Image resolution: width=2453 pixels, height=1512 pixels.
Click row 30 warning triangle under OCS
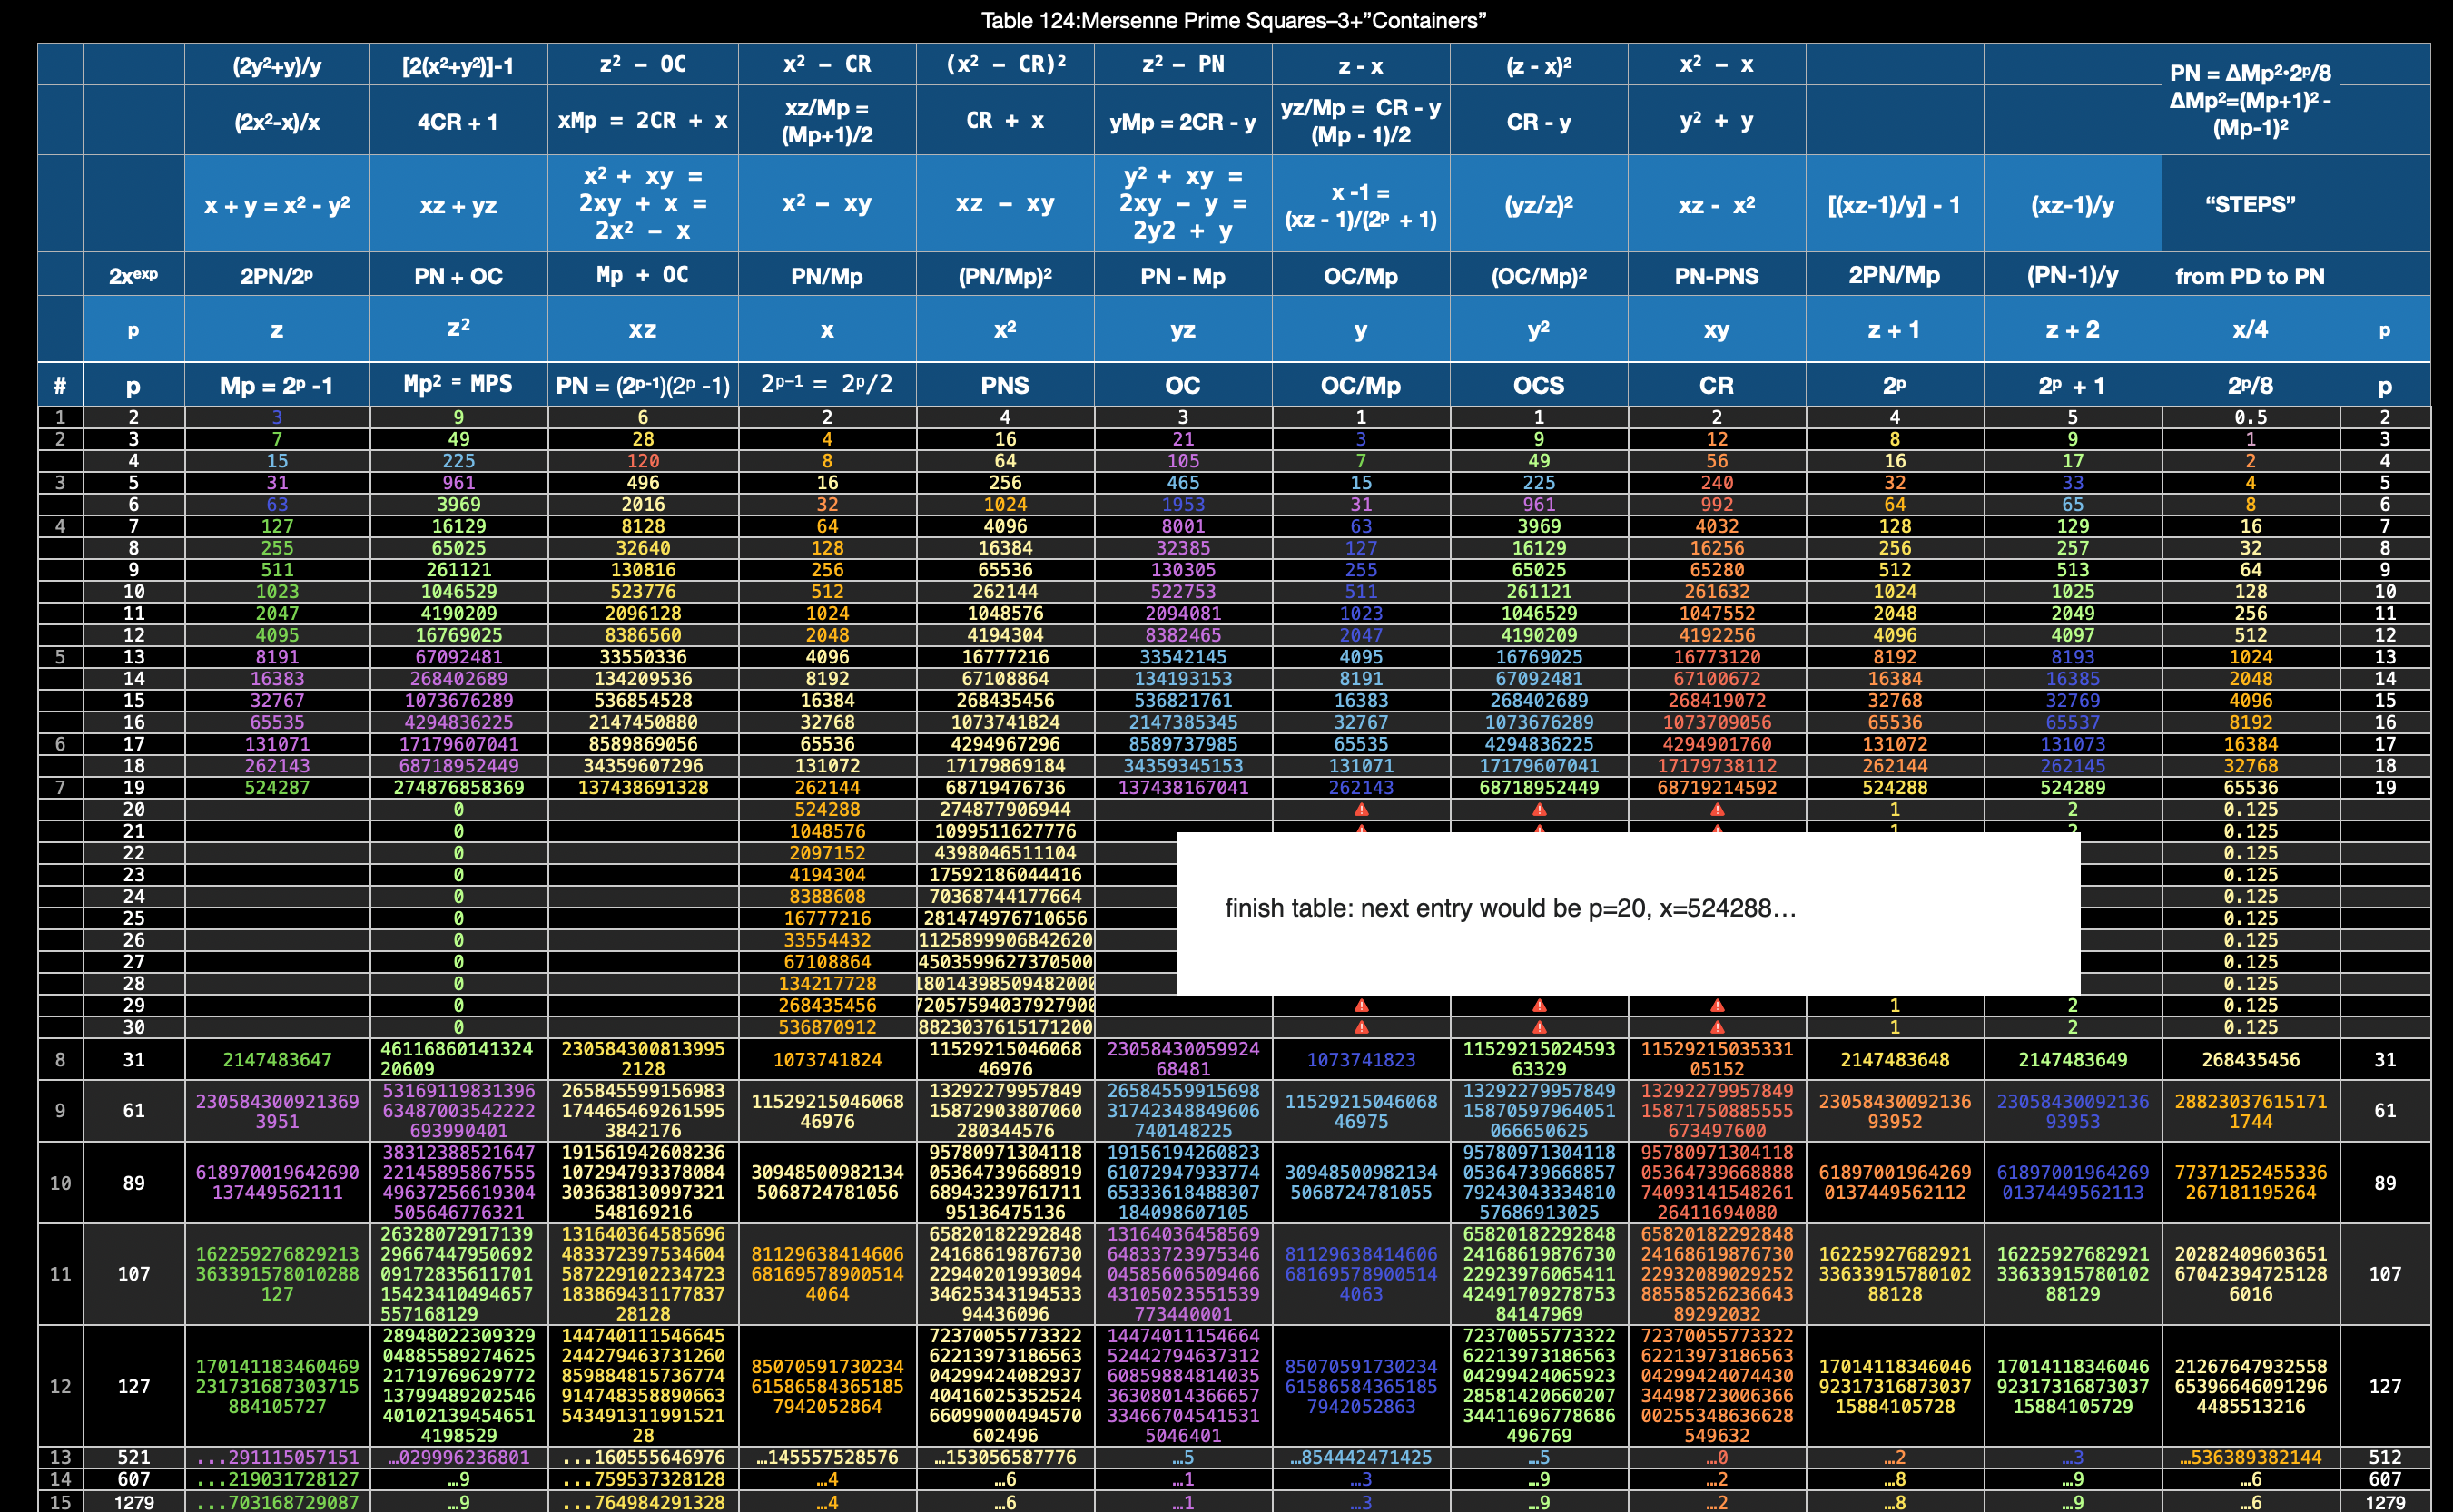(1539, 1027)
